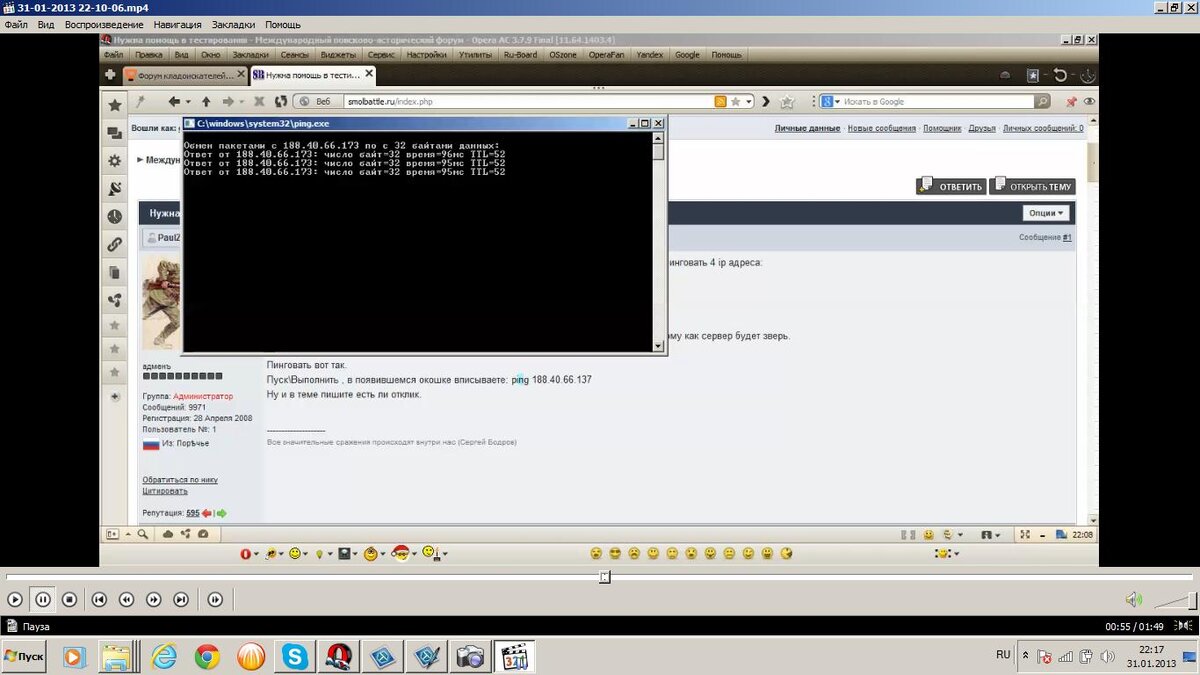This screenshot has width=1200, height=675.
Task: Click the power tray icon
Action: pos(1085,657)
